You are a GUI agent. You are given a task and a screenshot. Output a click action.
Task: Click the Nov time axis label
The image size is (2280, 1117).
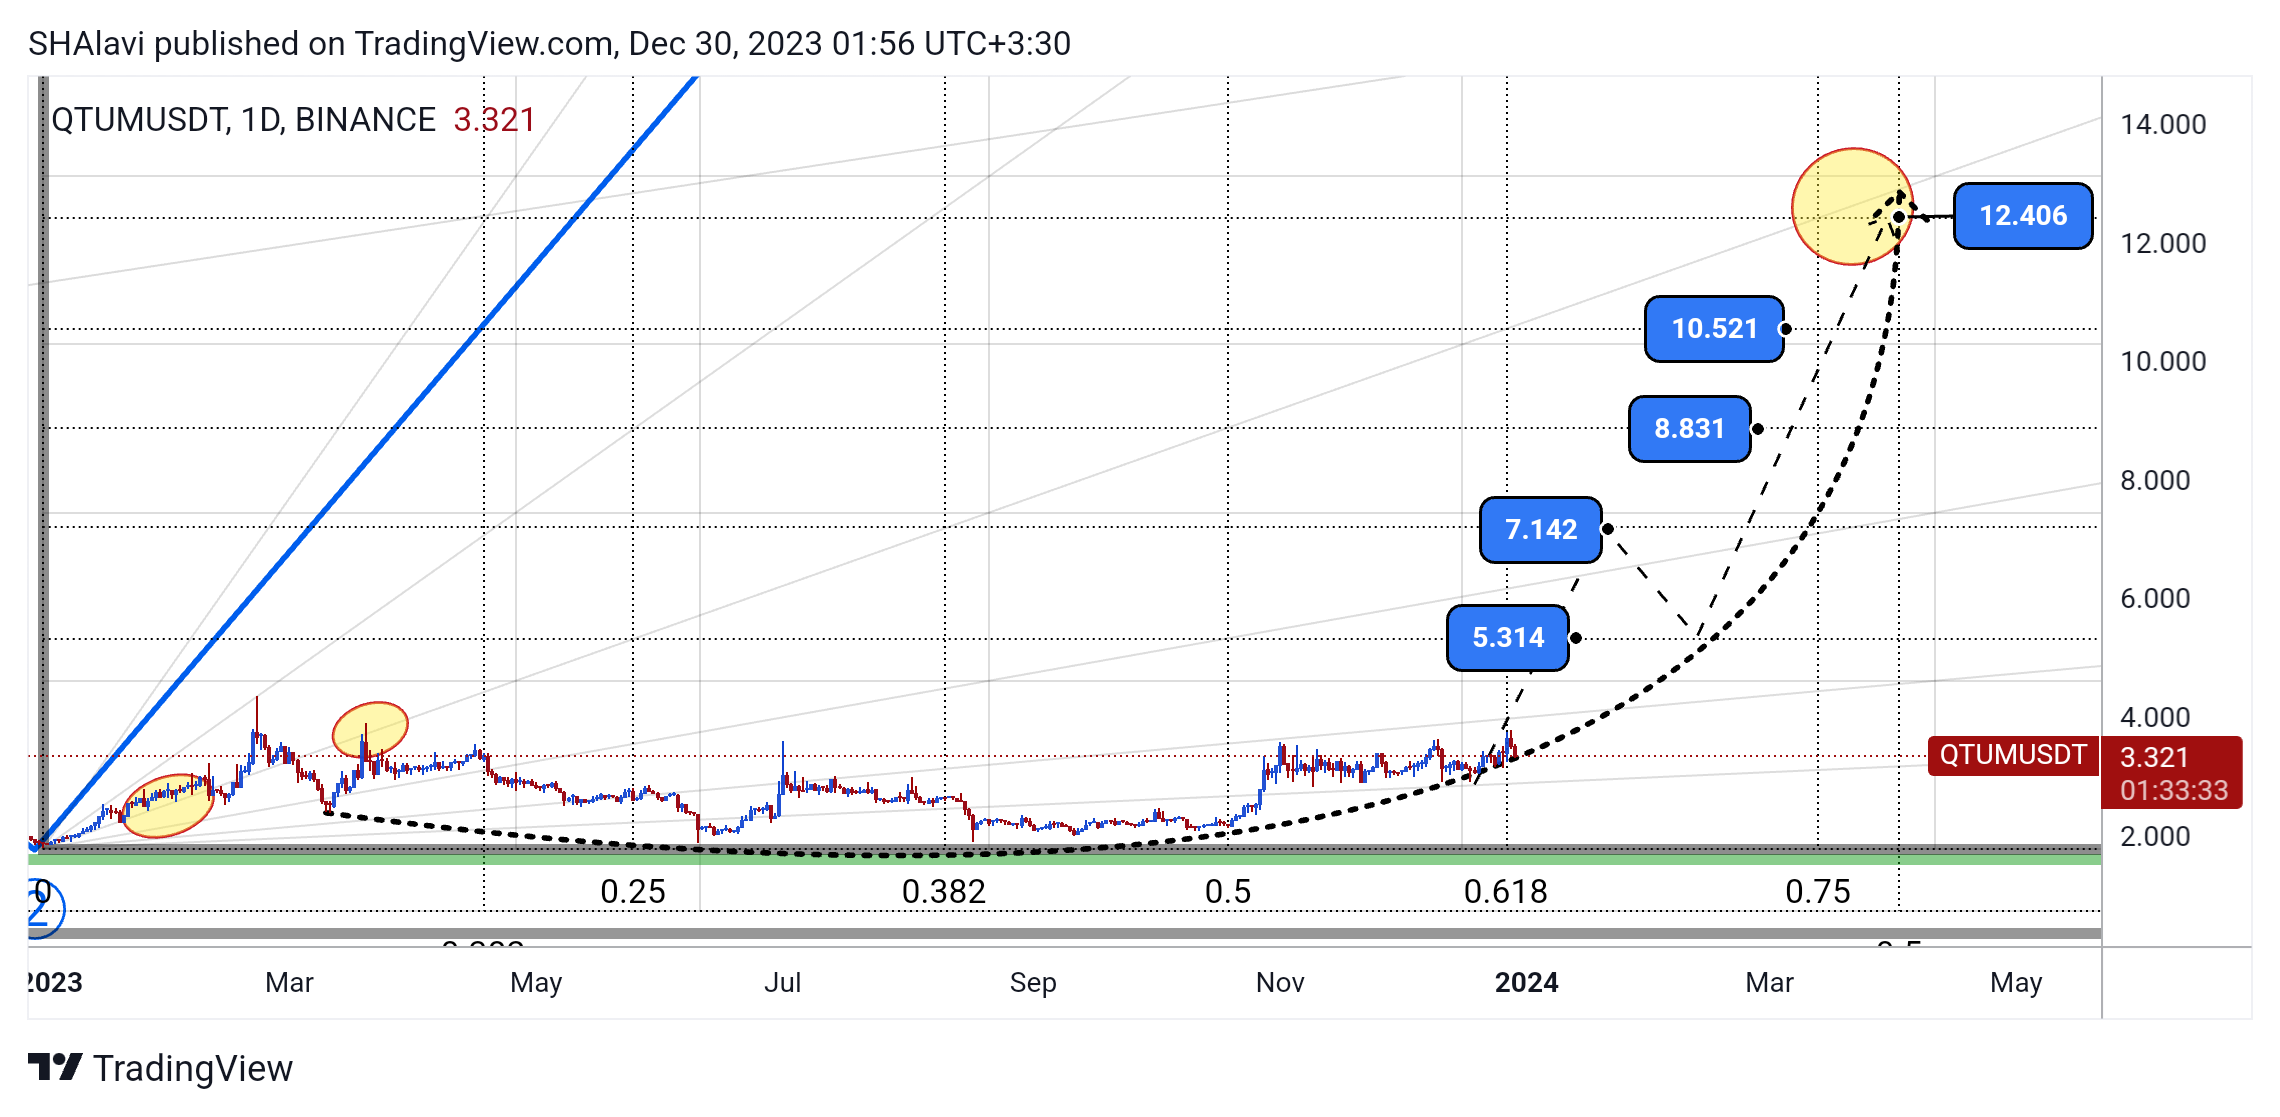click(x=1280, y=983)
